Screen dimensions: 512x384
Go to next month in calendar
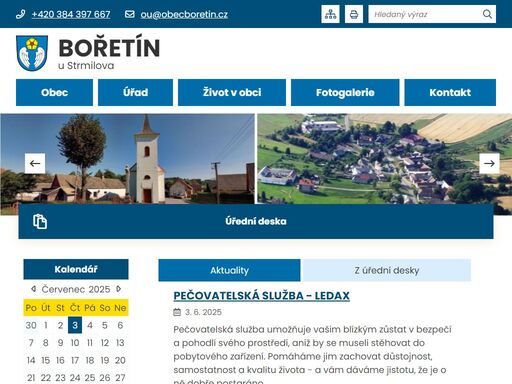[x=119, y=289]
